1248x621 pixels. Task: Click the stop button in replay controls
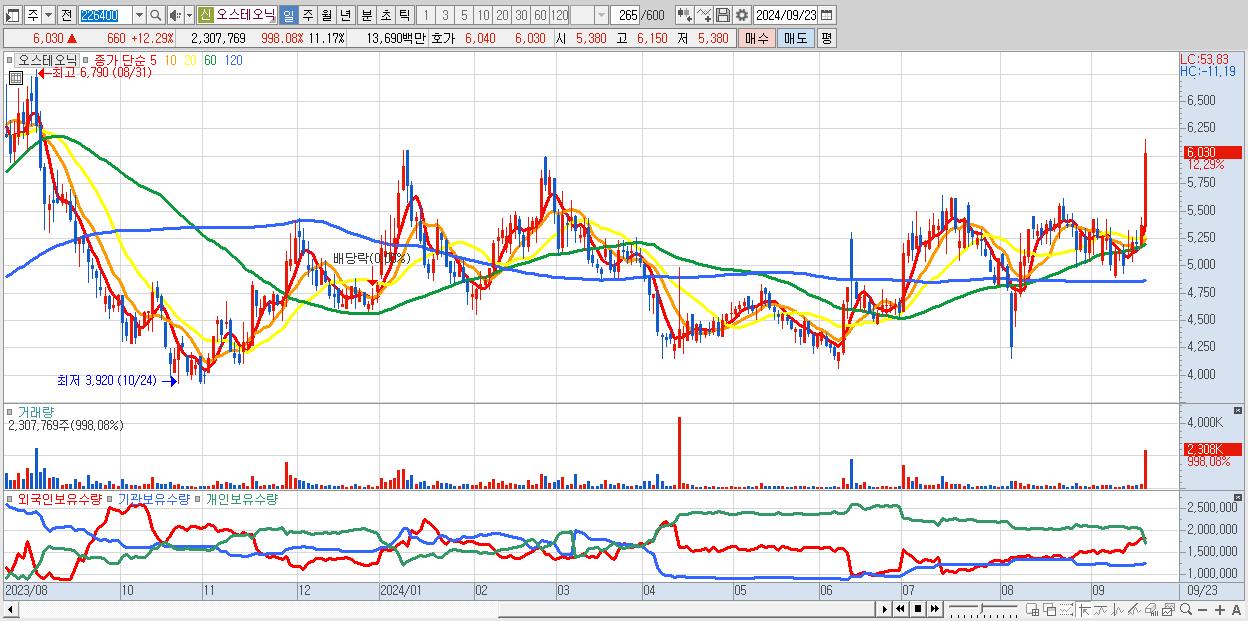(917, 608)
